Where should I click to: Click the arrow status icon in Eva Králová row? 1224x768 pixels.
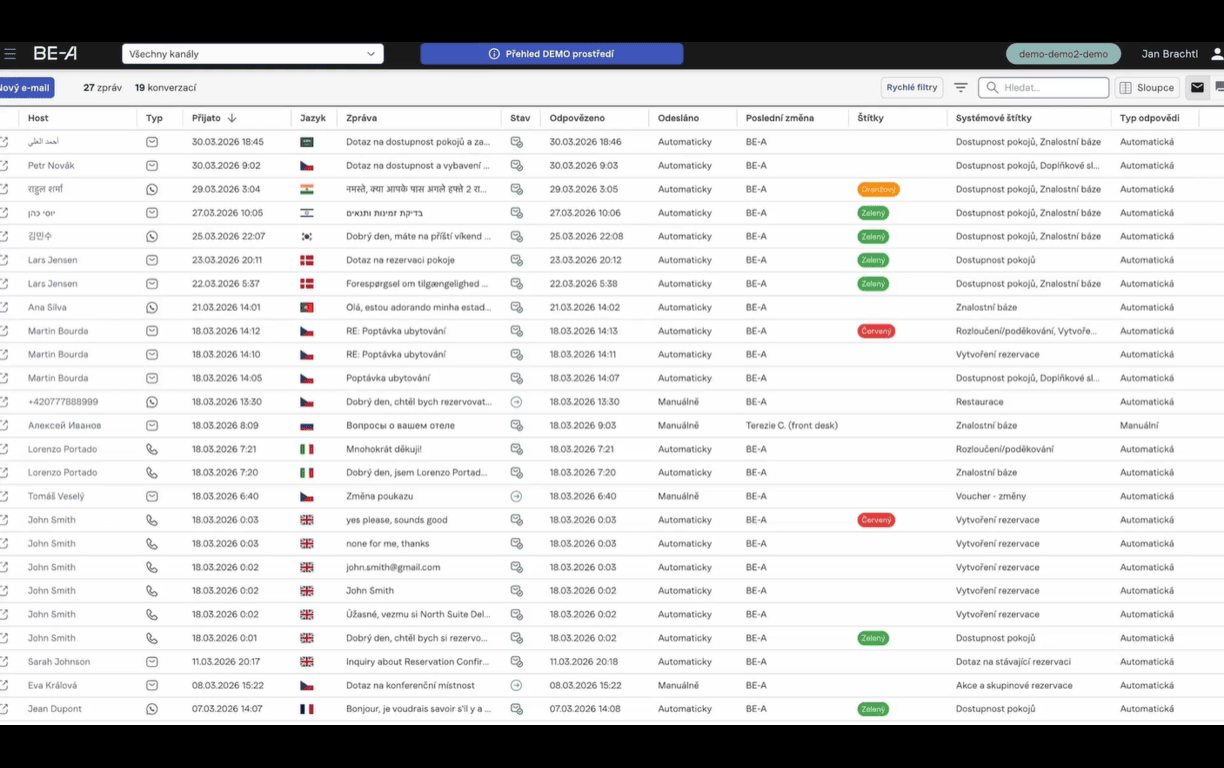coord(516,685)
